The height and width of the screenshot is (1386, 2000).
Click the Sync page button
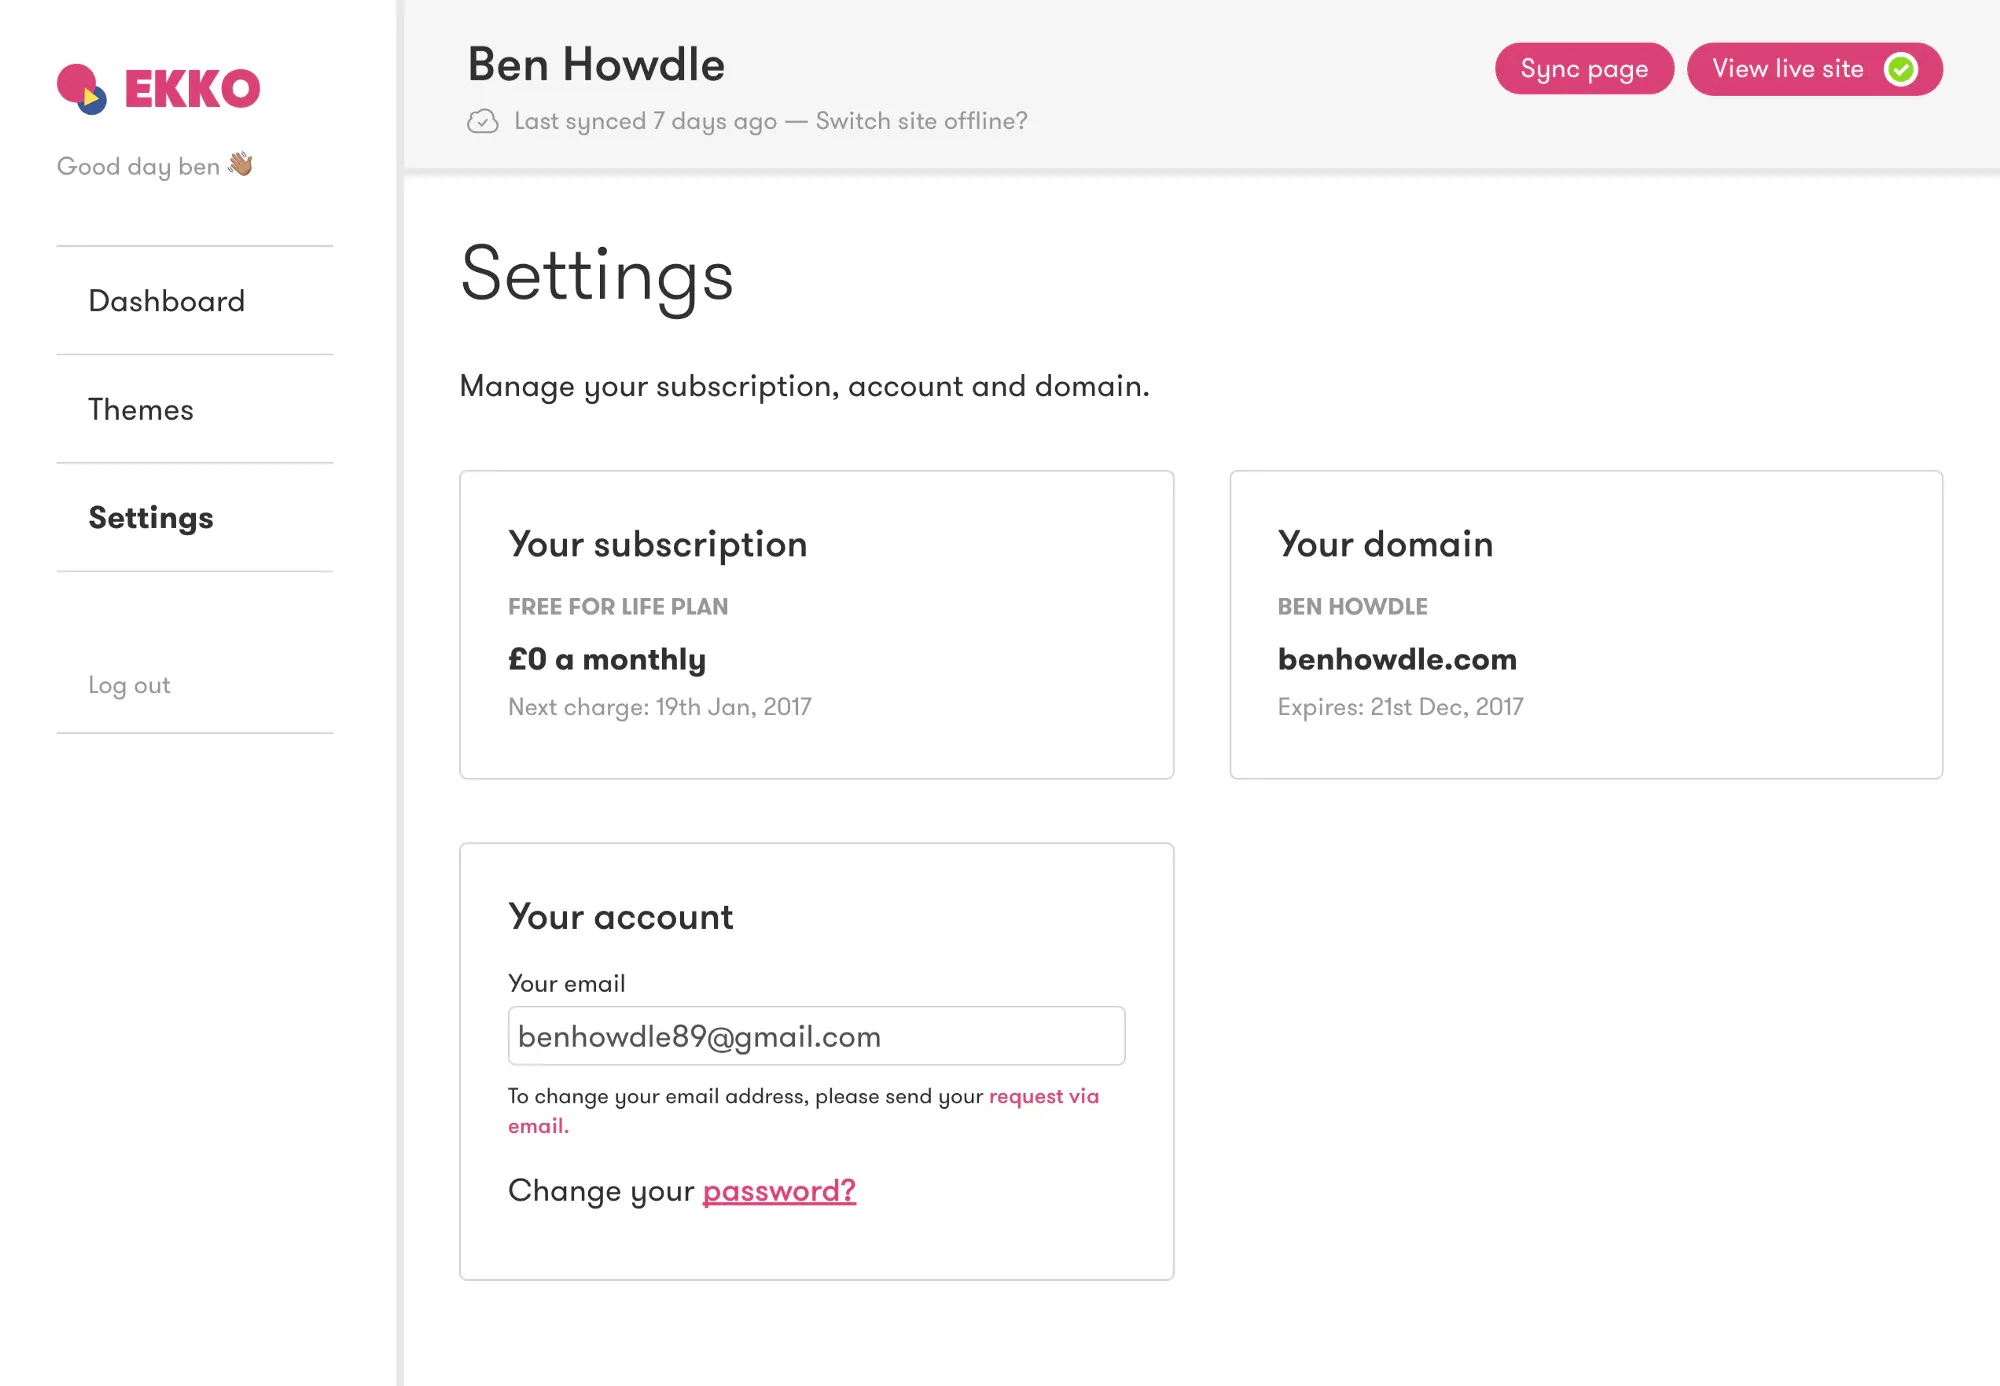coord(1584,69)
